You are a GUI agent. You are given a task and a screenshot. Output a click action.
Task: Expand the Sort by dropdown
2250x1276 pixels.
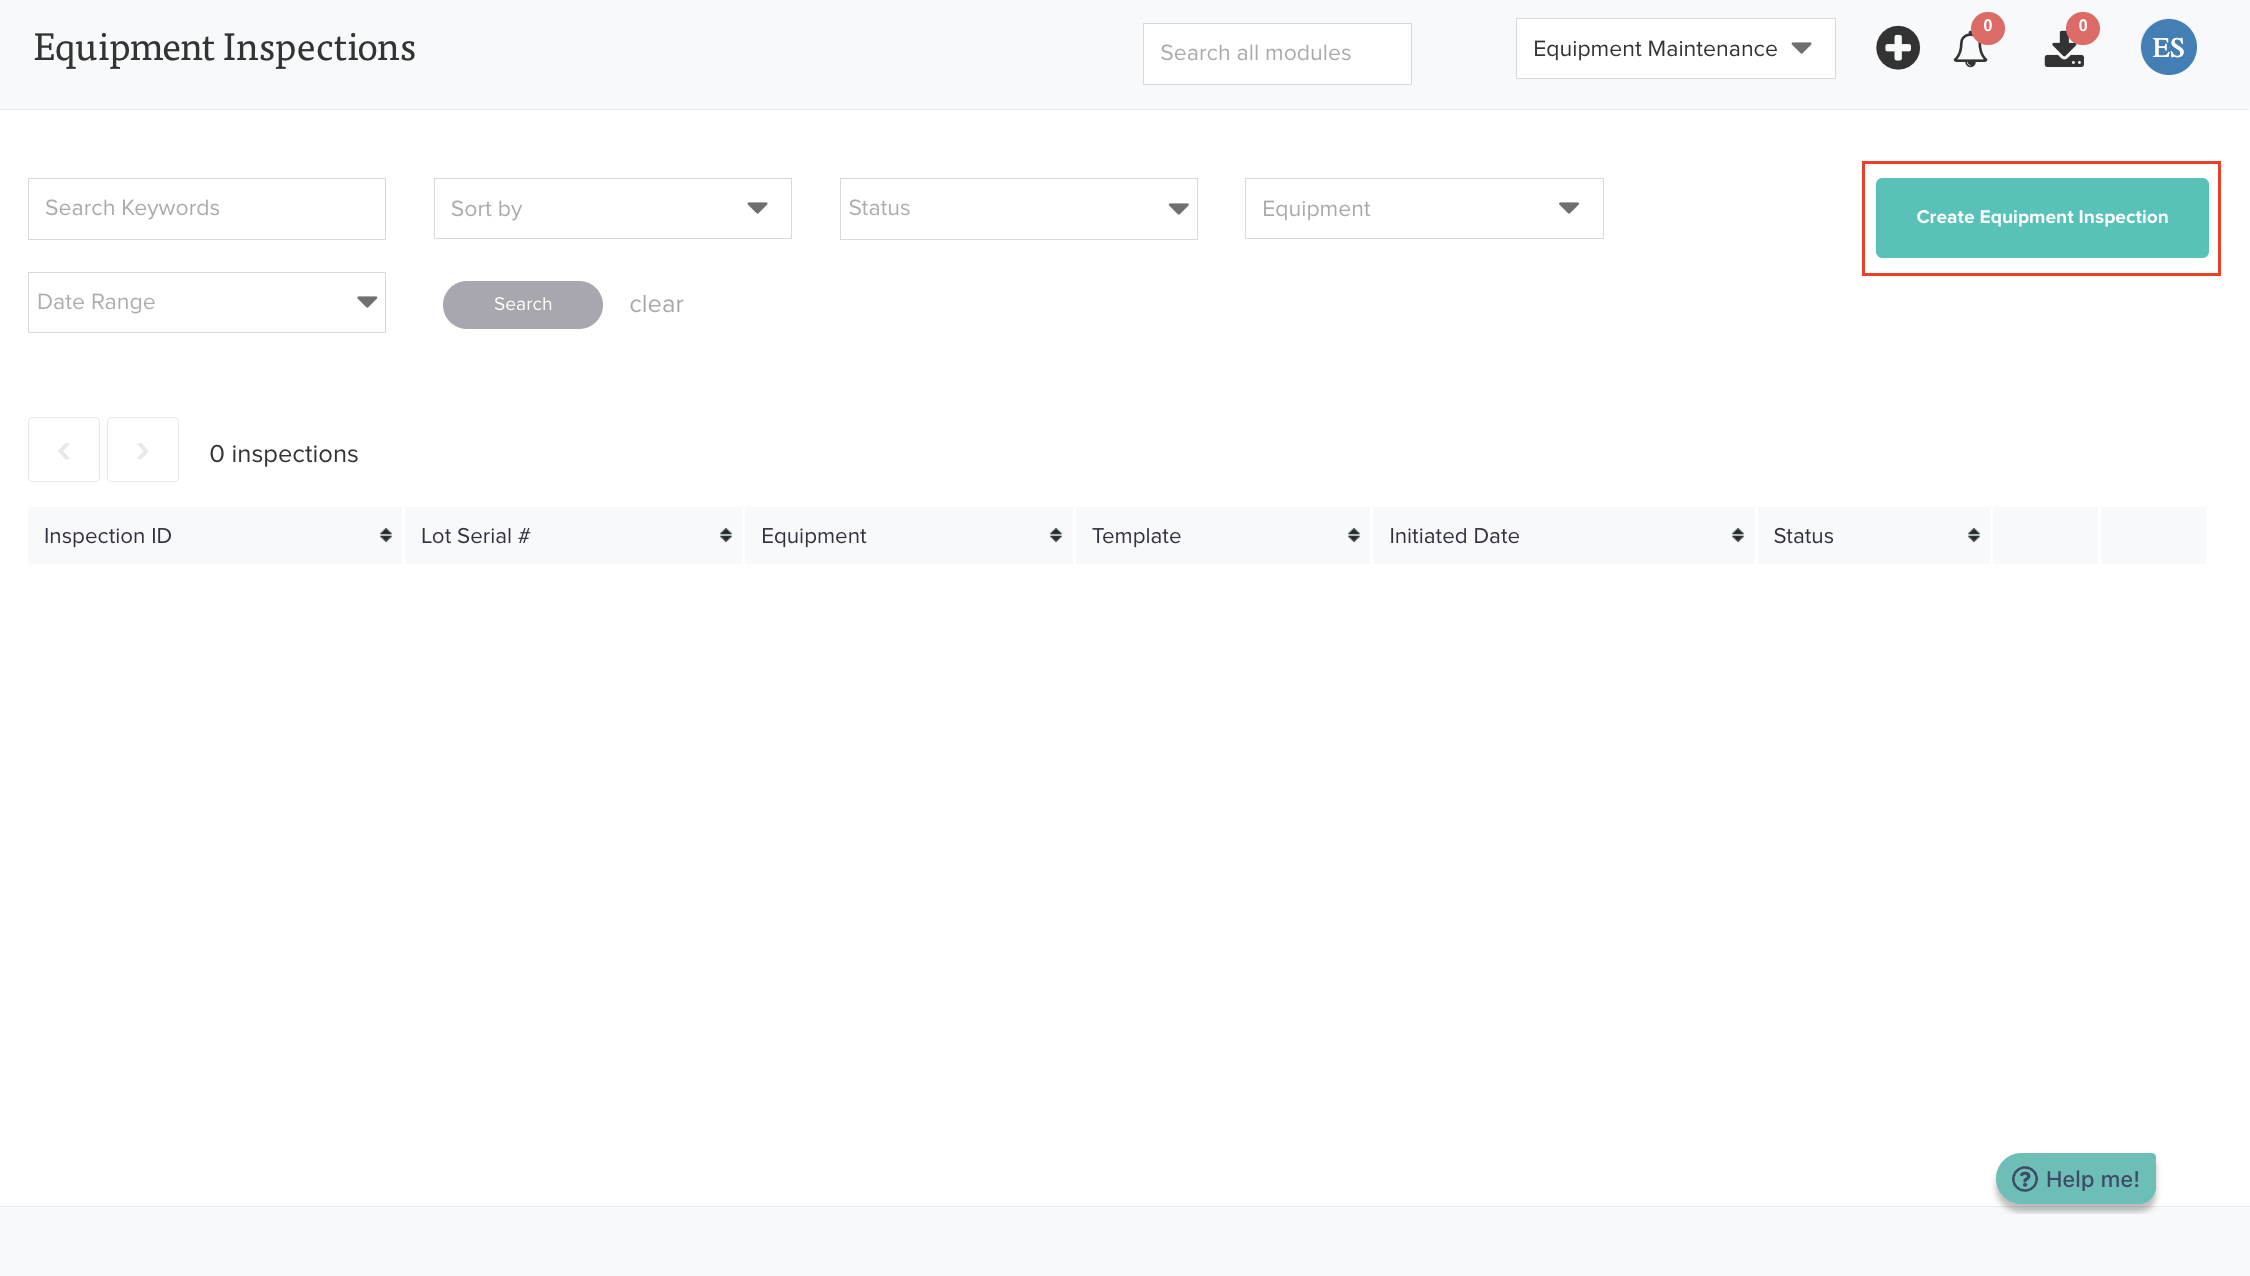(612, 209)
